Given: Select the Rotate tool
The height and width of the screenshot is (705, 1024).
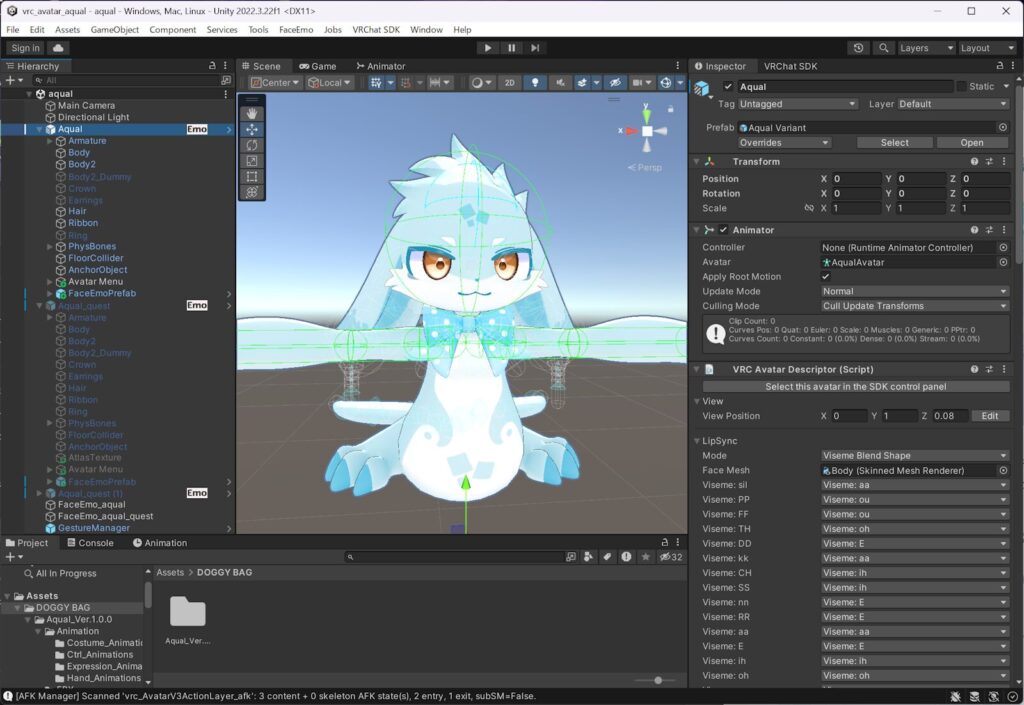Looking at the screenshot, I should (251, 145).
